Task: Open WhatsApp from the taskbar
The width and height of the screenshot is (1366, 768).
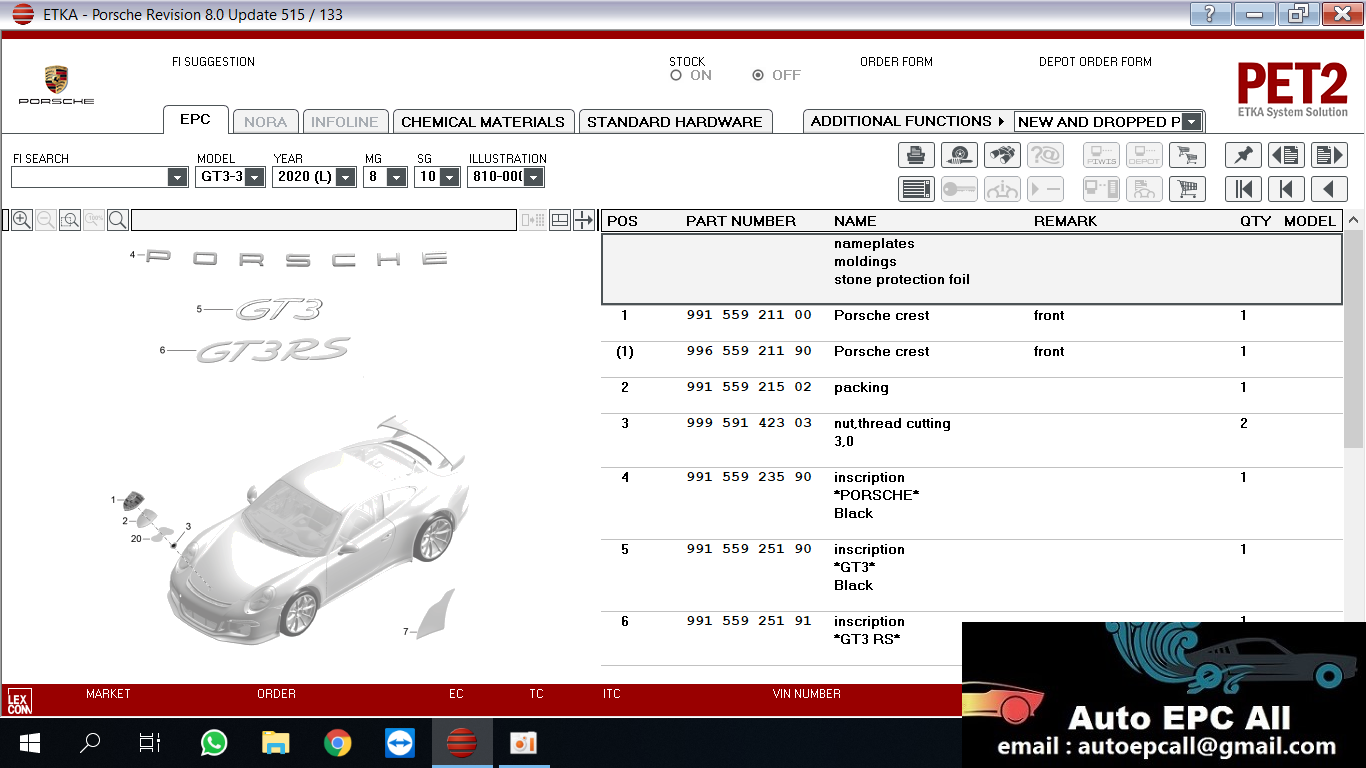Action: (214, 743)
